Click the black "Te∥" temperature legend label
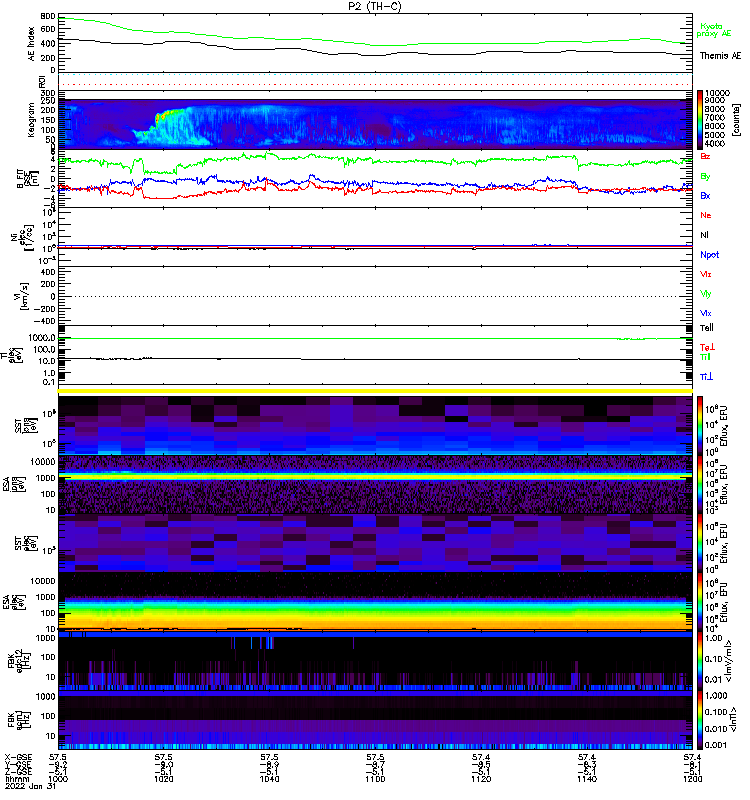The height and width of the screenshot is (800, 750). coord(706,328)
